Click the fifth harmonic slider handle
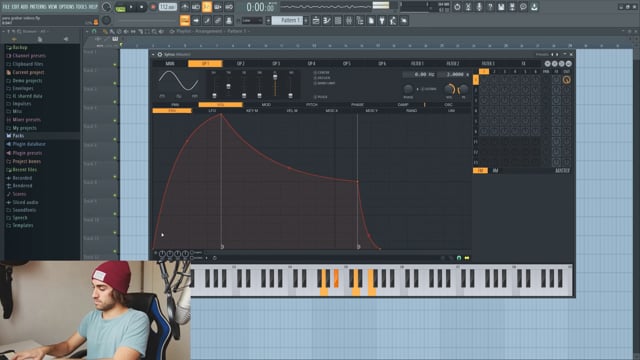The image size is (640, 360). point(275,77)
